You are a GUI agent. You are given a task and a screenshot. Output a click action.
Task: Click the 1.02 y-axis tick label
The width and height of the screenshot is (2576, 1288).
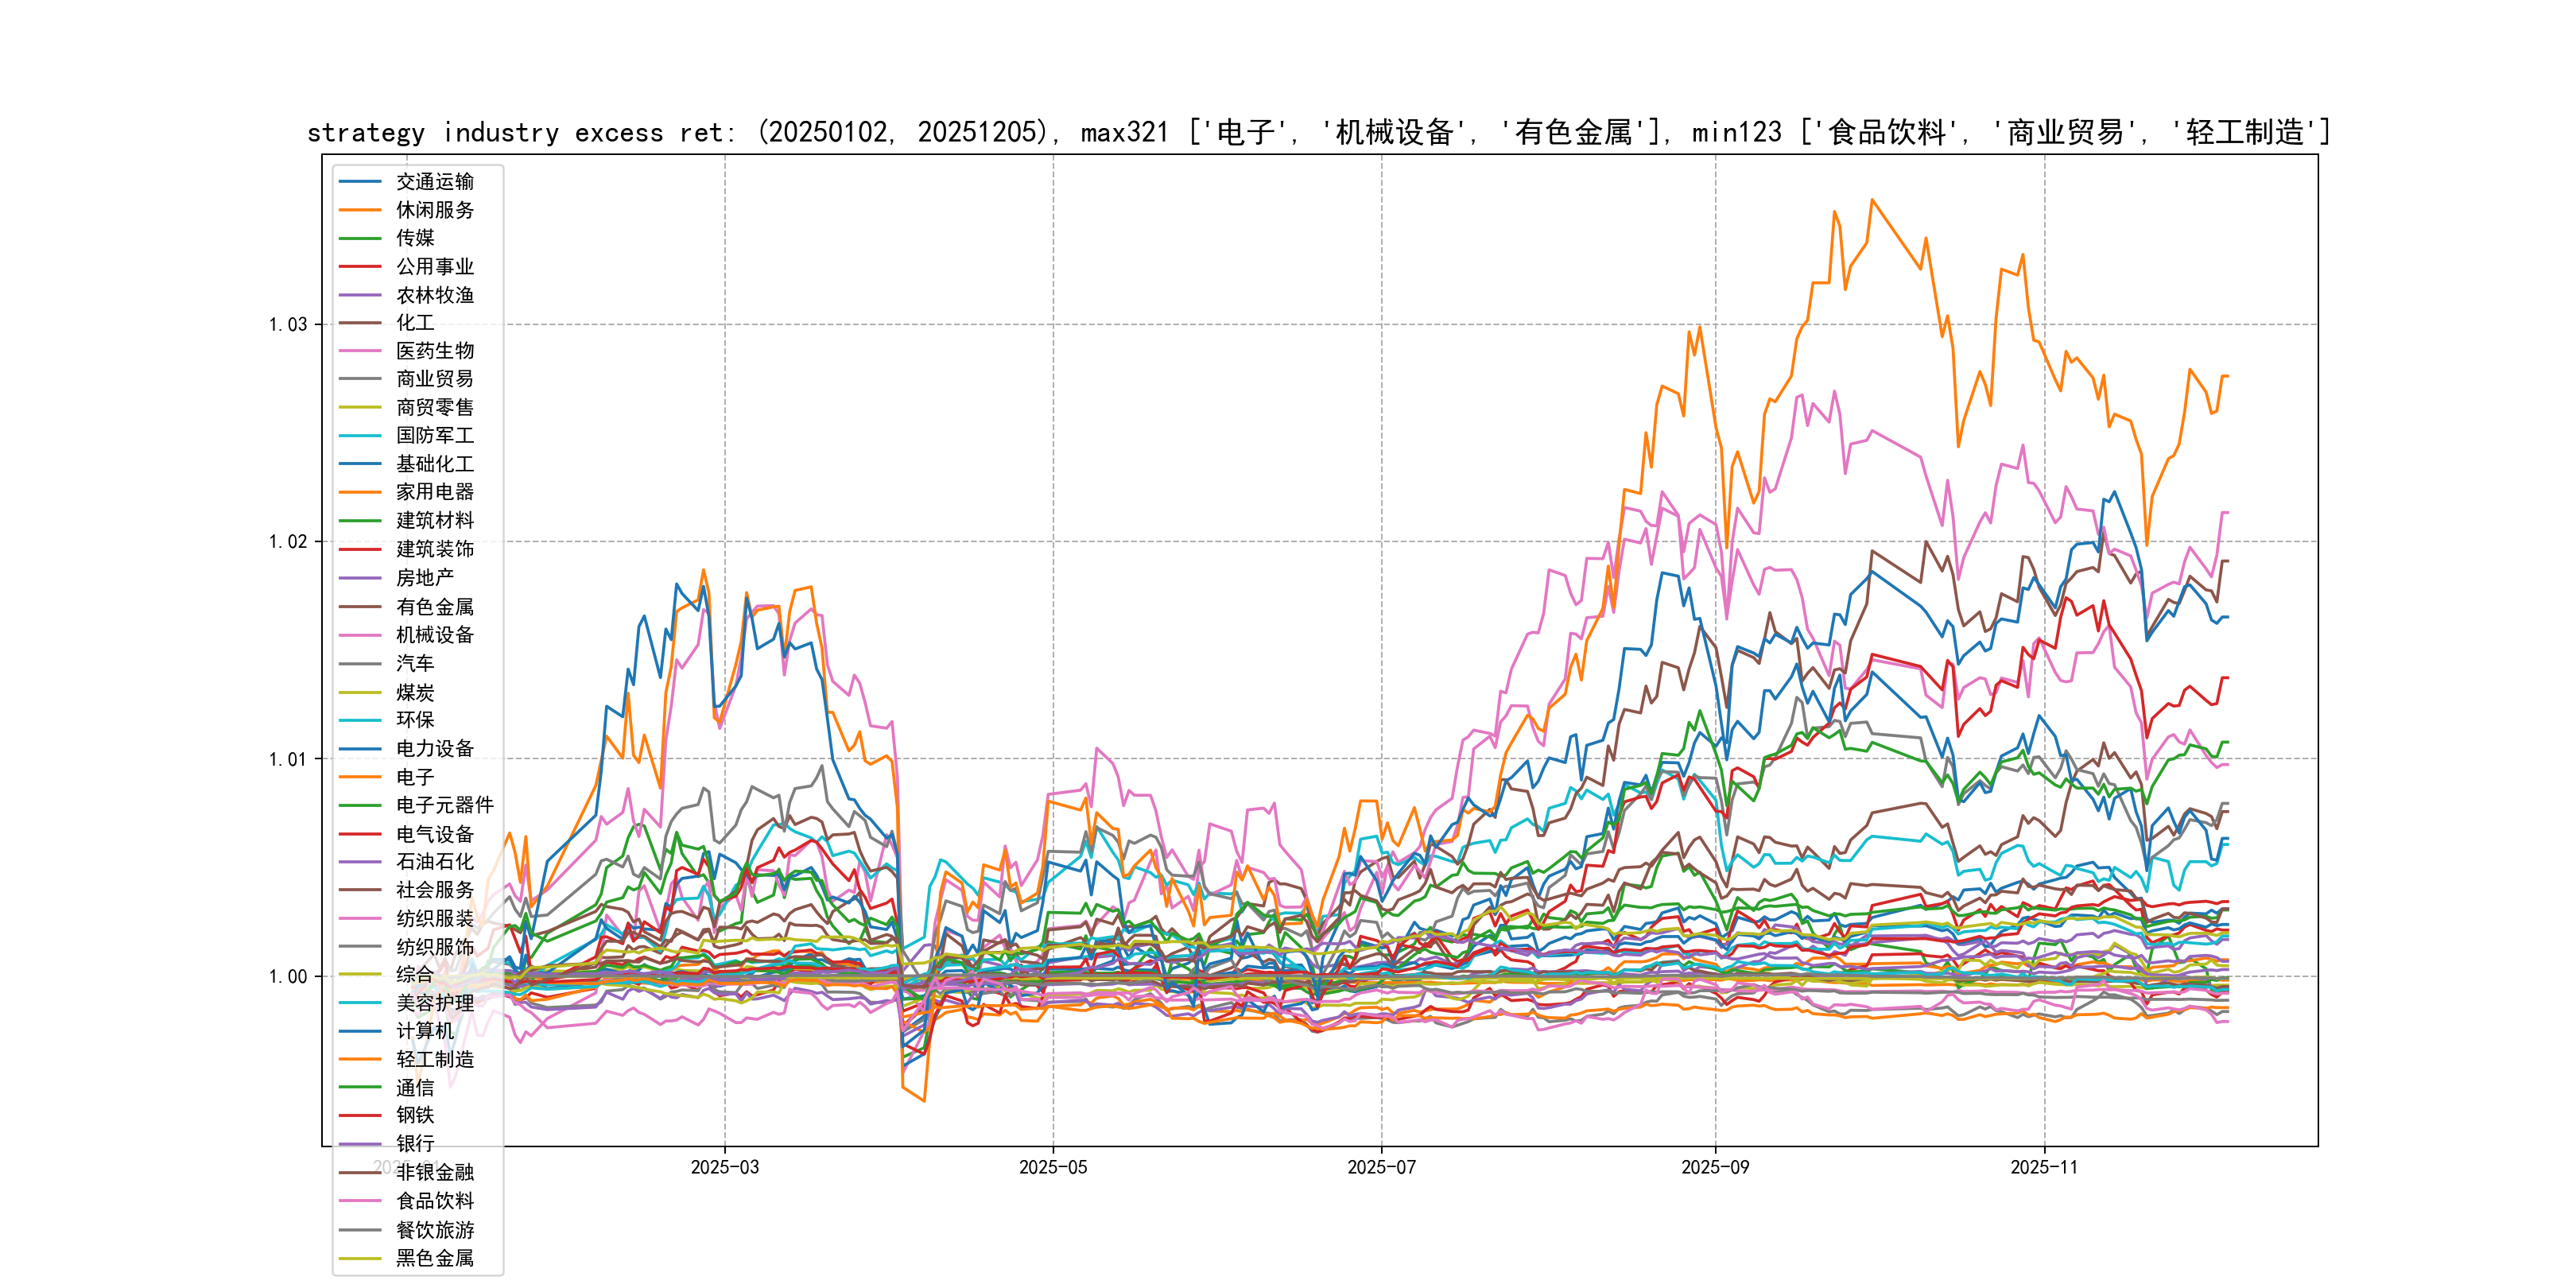click(x=287, y=542)
